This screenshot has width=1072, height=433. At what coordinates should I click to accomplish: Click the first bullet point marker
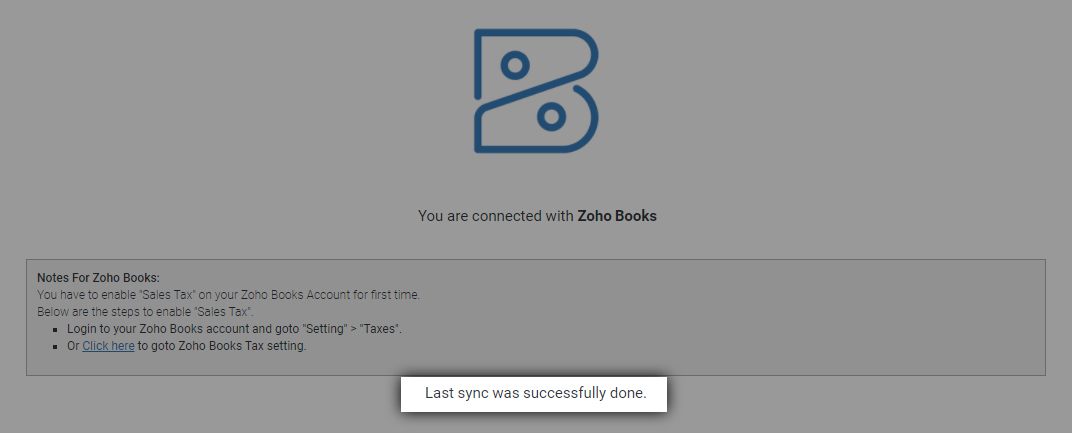point(57,329)
